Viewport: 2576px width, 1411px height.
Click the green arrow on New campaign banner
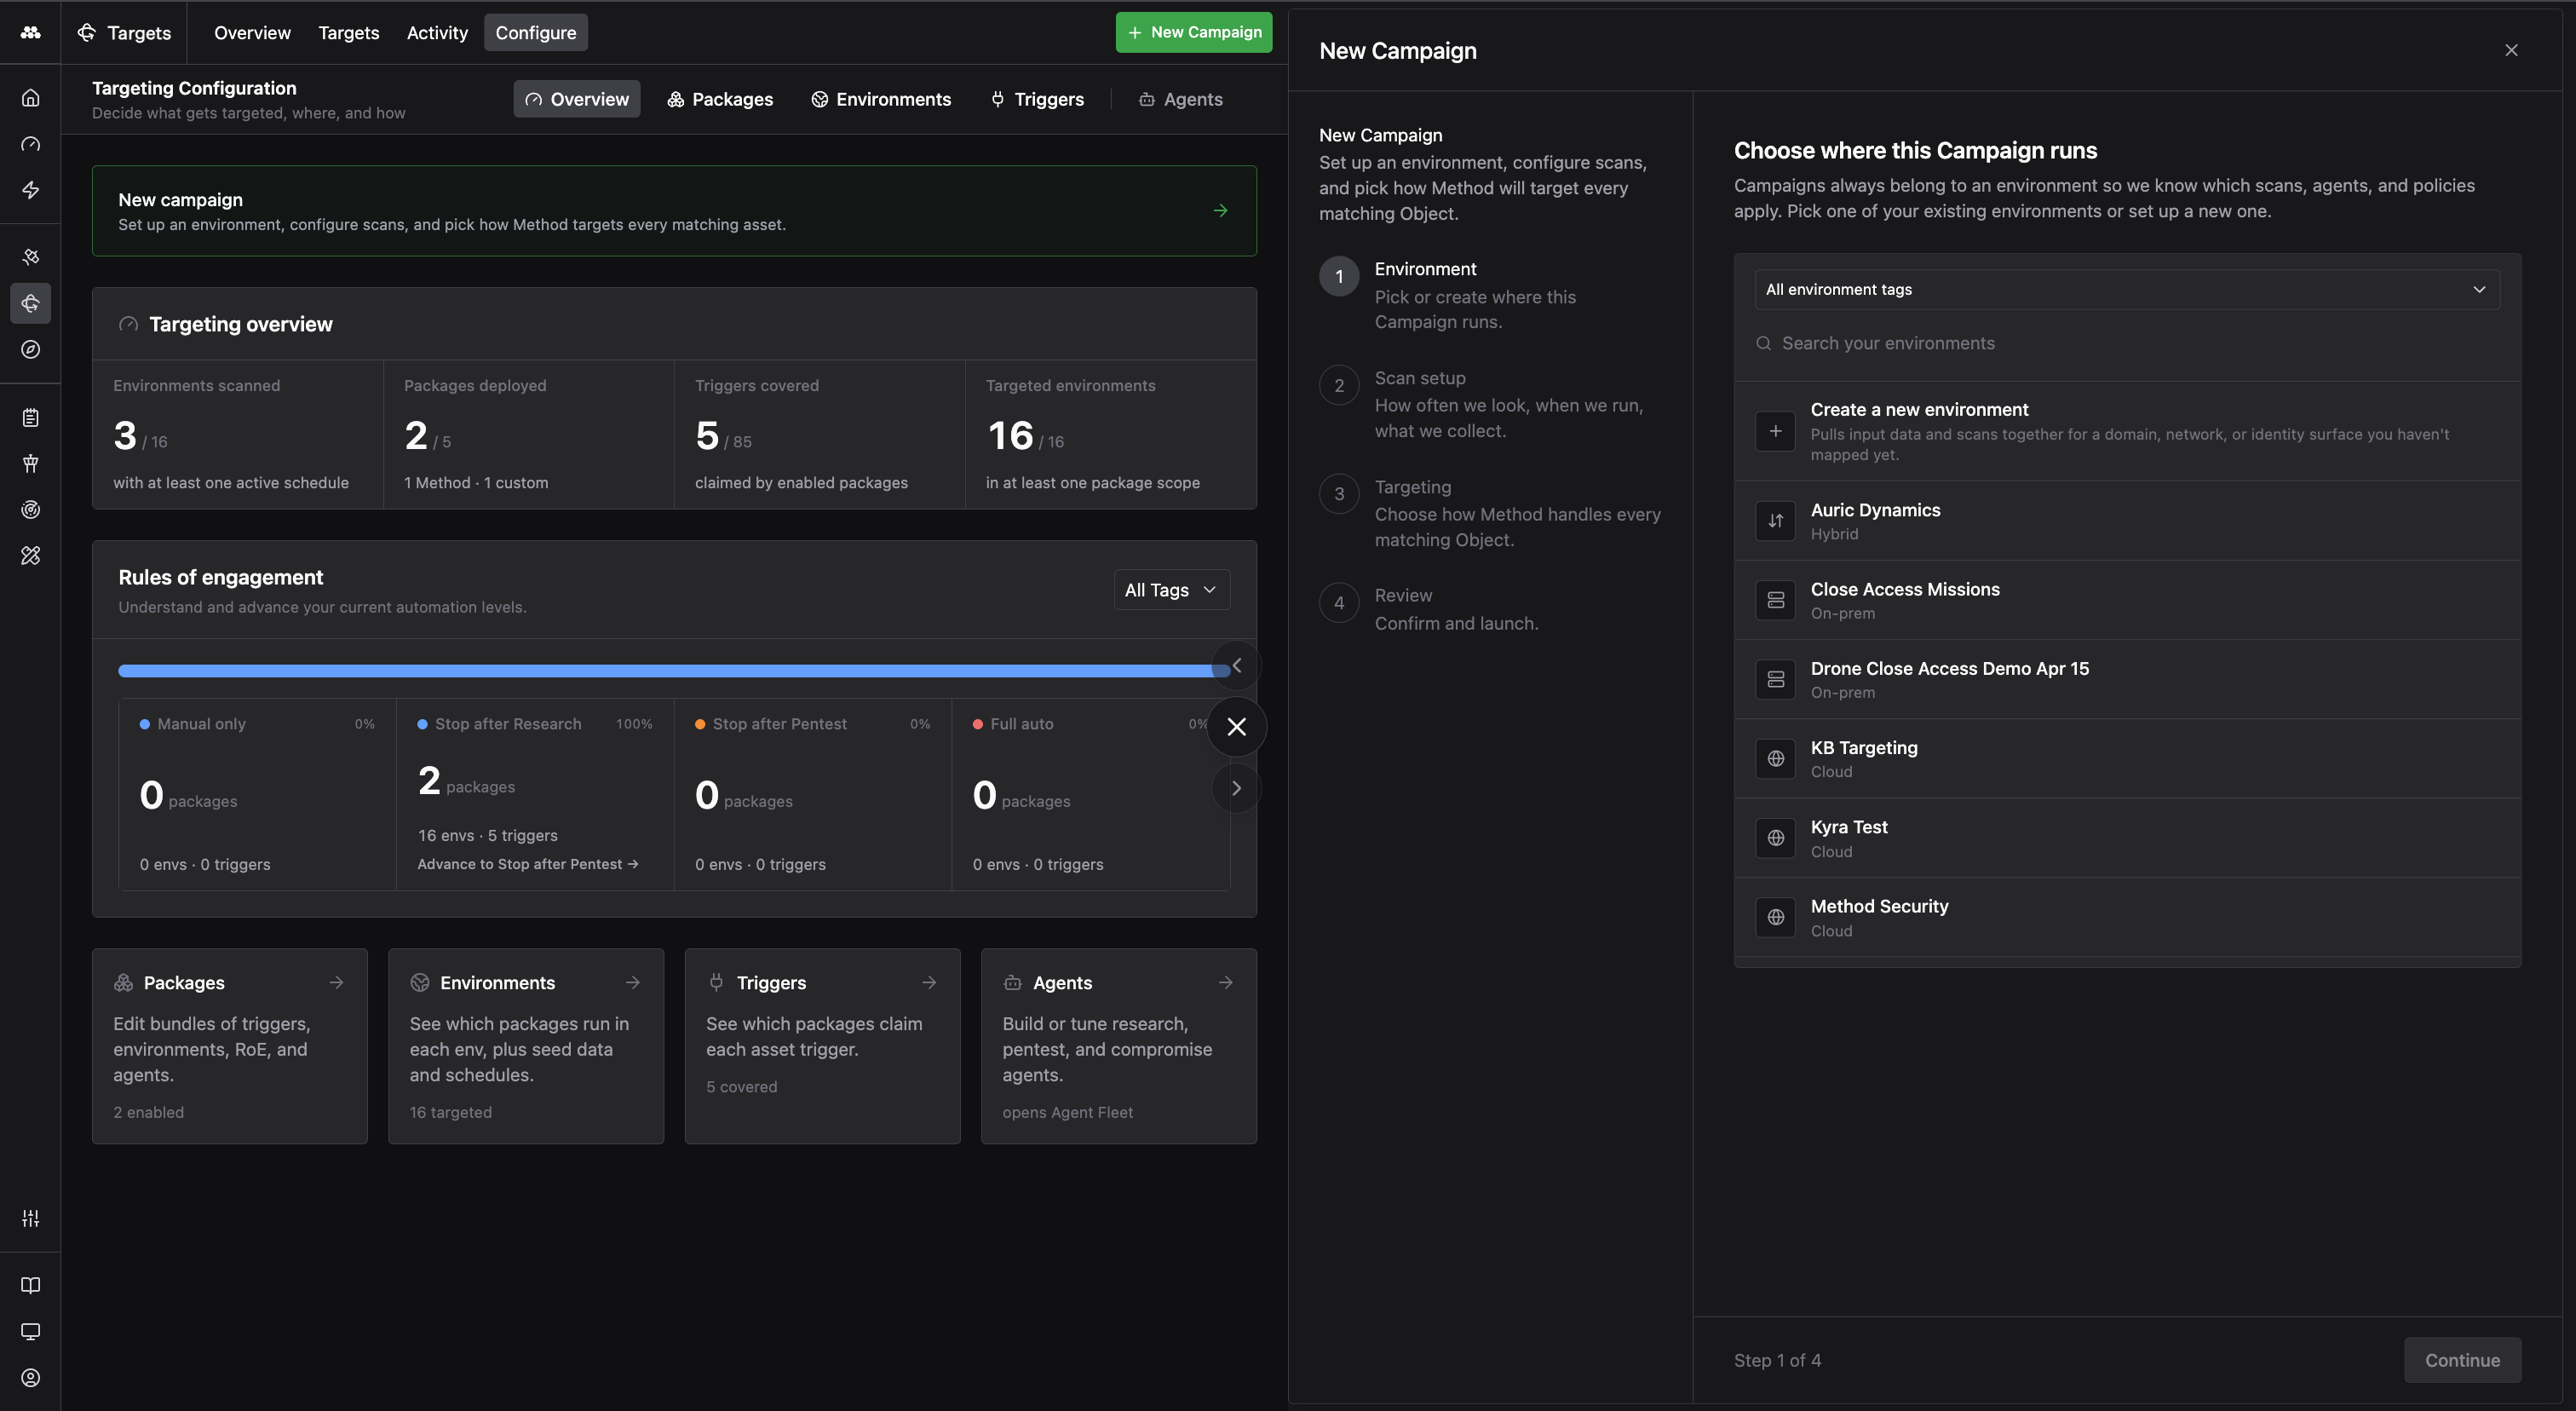point(1220,210)
